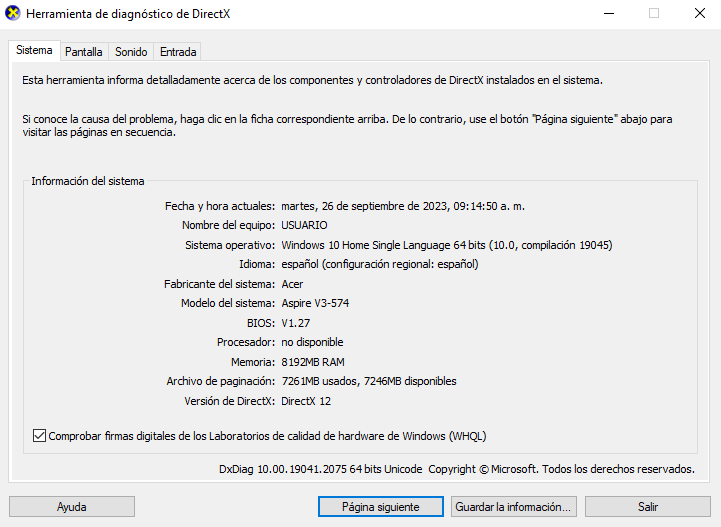The height and width of the screenshot is (527, 721).
Task: Minimize the DirectX diagnostic window
Action: click(x=609, y=13)
